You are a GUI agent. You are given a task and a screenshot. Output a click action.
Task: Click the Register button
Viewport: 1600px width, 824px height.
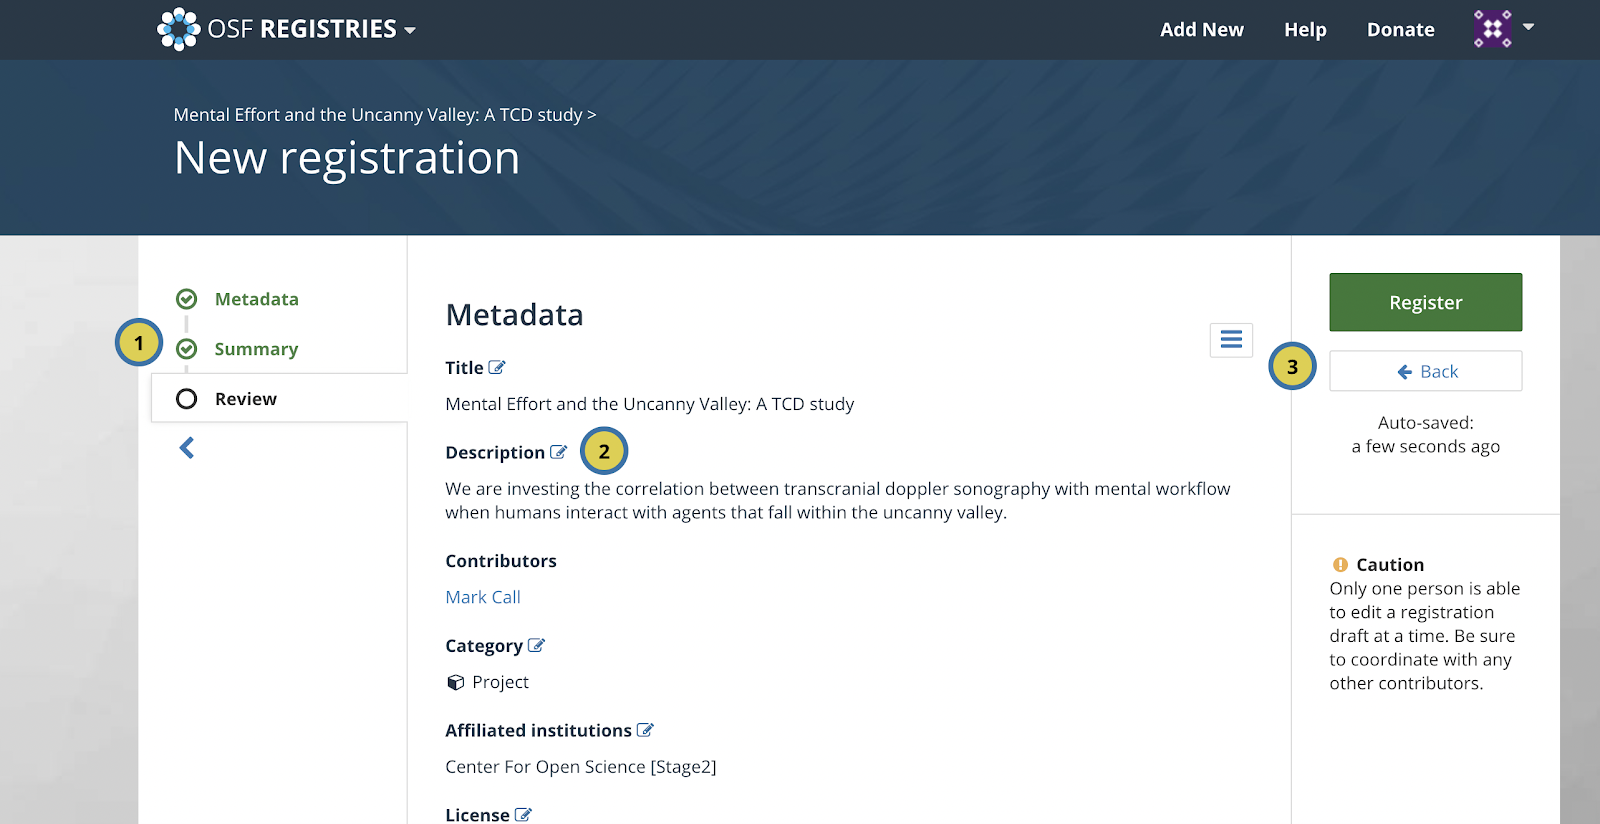coord(1426,302)
